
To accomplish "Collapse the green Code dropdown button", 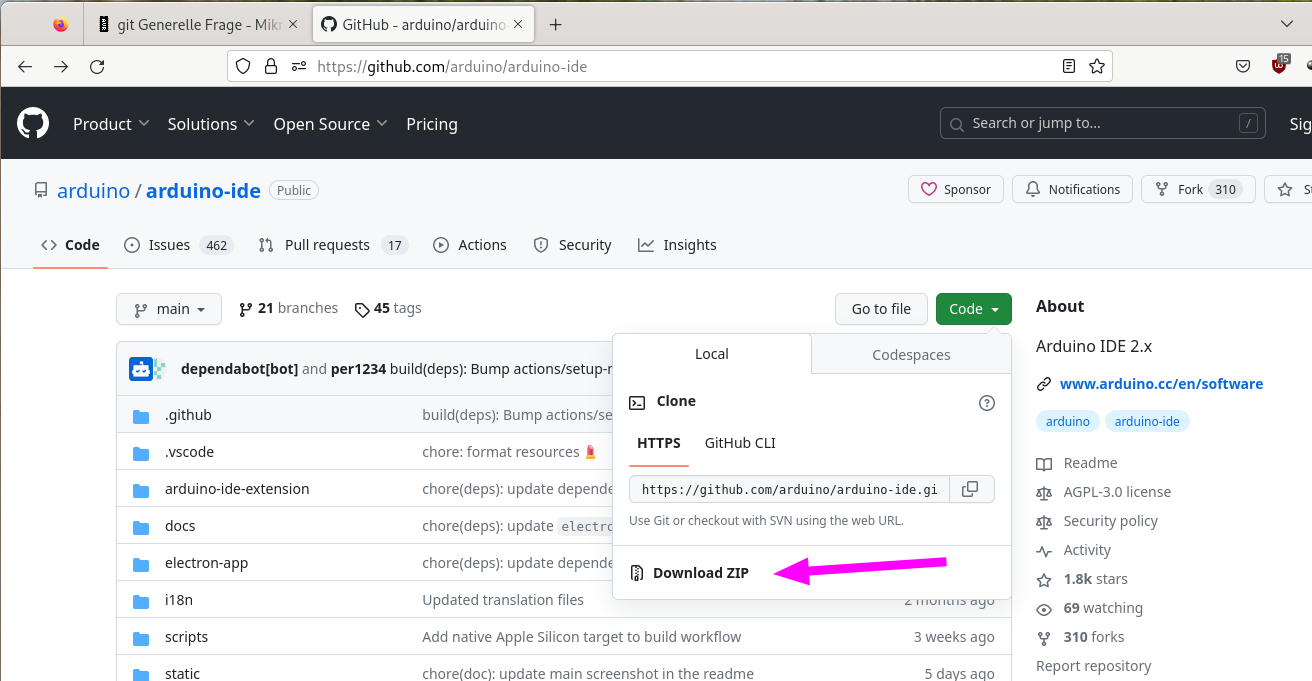I will pos(973,309).
